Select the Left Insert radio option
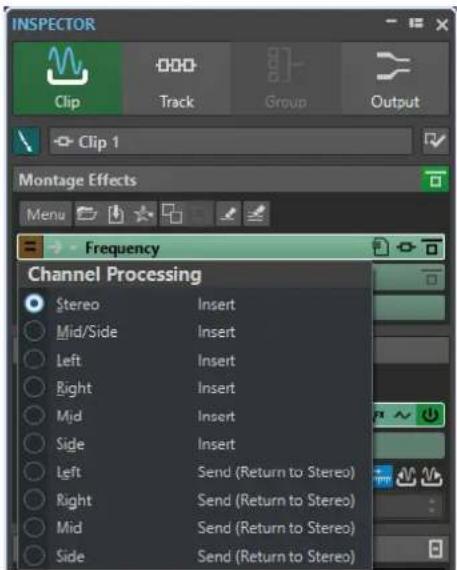 pyautogui.click(x=34, y=360)
